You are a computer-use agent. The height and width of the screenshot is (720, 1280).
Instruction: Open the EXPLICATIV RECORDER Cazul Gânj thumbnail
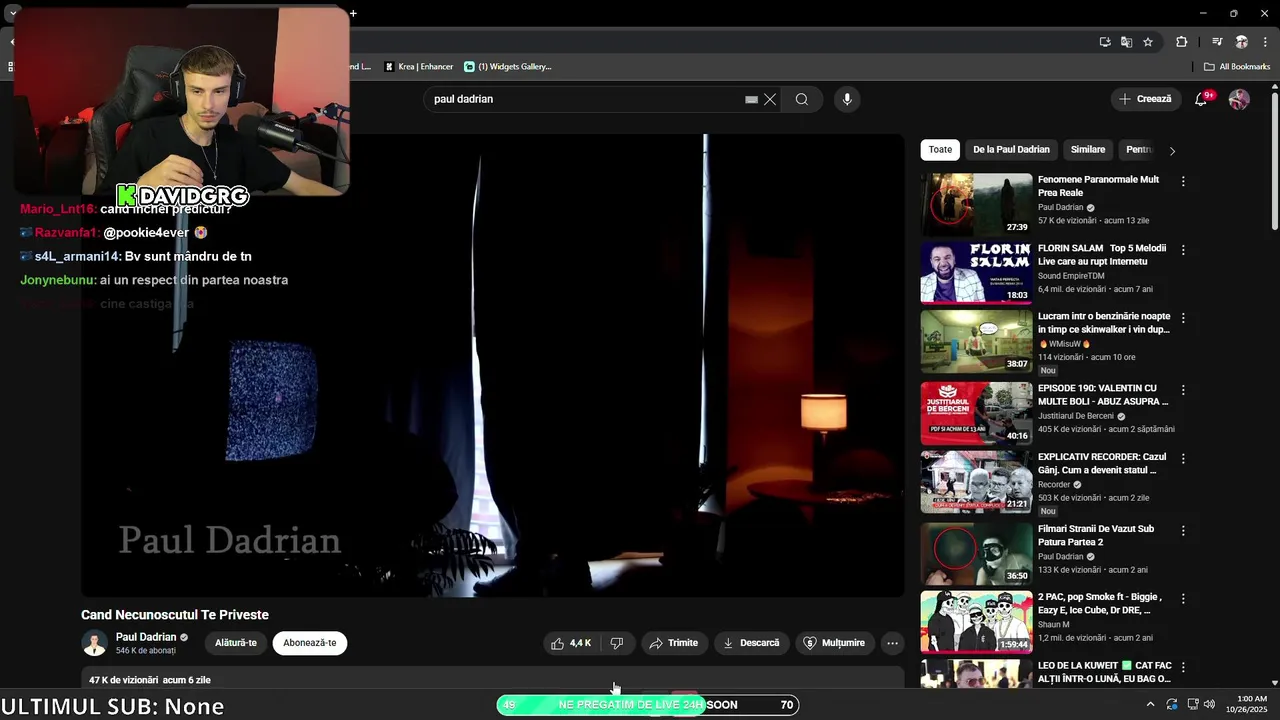click(x=976, y=482)
